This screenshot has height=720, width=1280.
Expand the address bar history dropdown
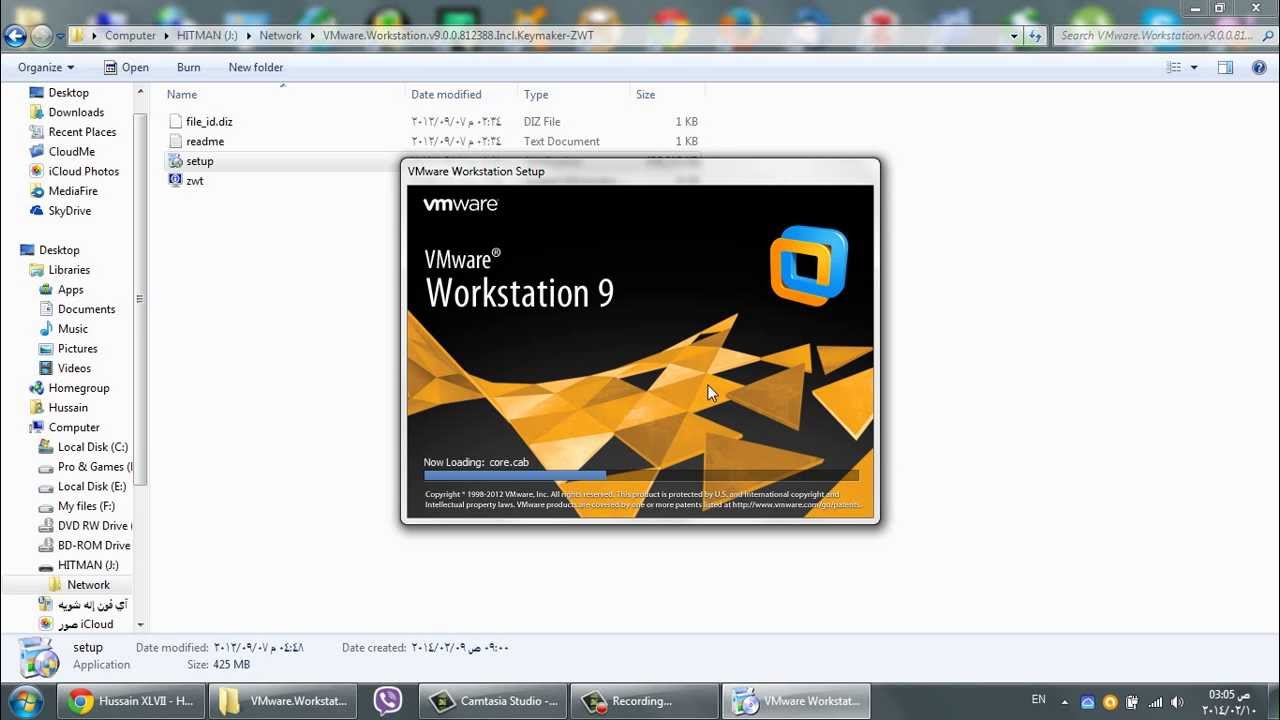tap(1014, 36)
